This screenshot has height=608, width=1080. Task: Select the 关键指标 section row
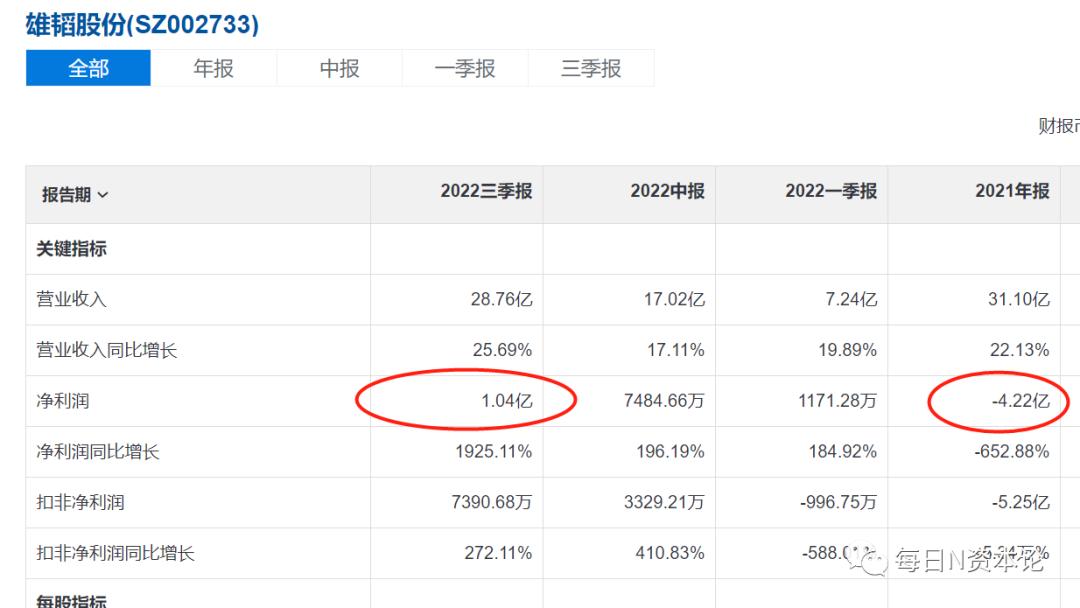pyautogui.click(x=71, y=249)
